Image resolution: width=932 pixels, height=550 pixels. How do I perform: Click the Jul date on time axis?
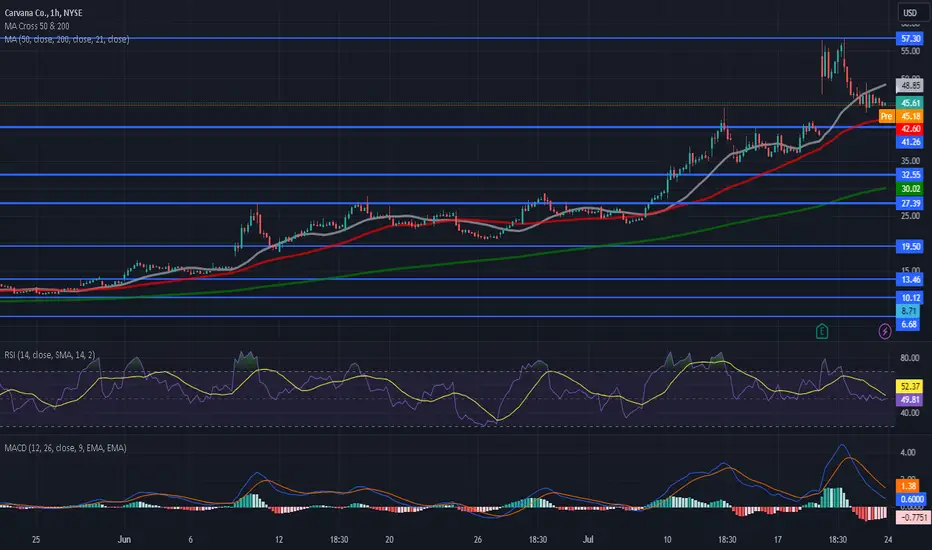pyautogui.click(x=588, y=540)
